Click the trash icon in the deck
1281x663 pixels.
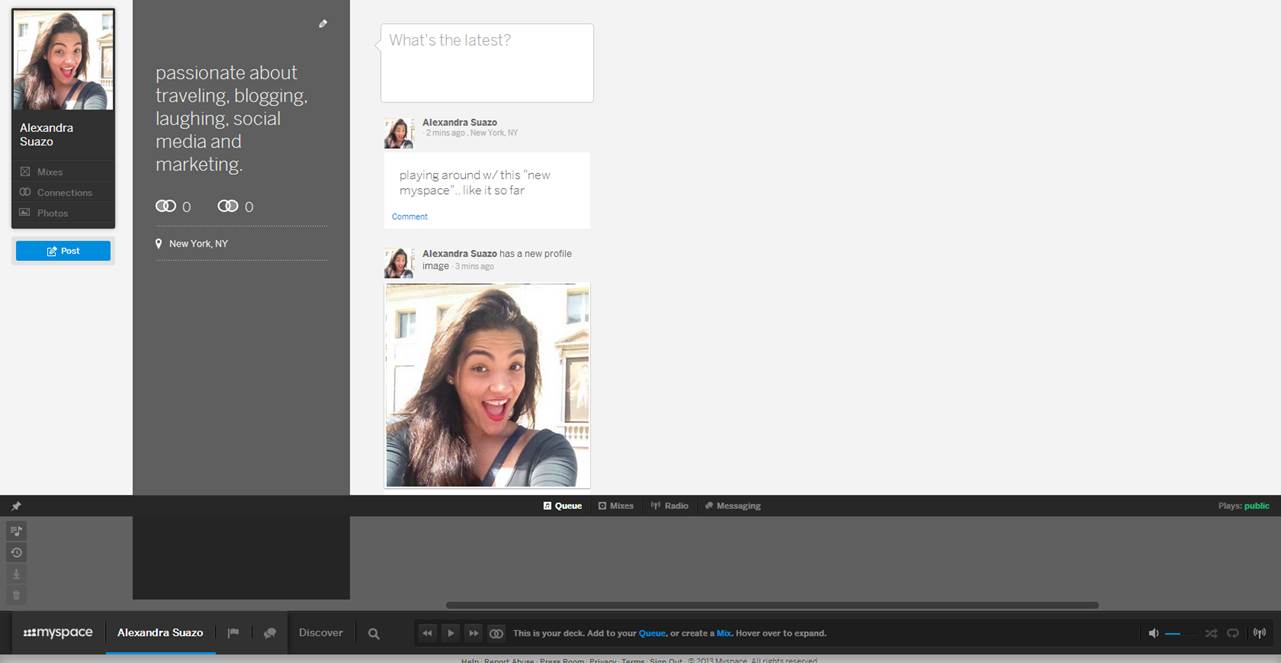coord(16,596)
